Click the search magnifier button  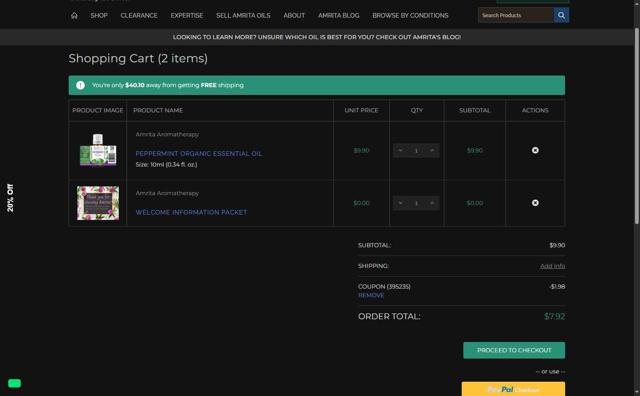pos(561,15)
